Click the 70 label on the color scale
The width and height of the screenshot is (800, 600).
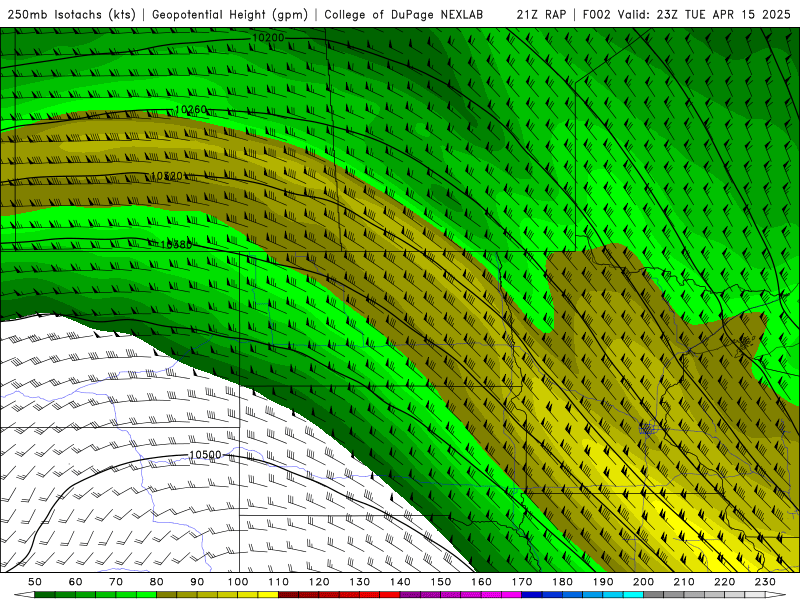tap(116, 582)
